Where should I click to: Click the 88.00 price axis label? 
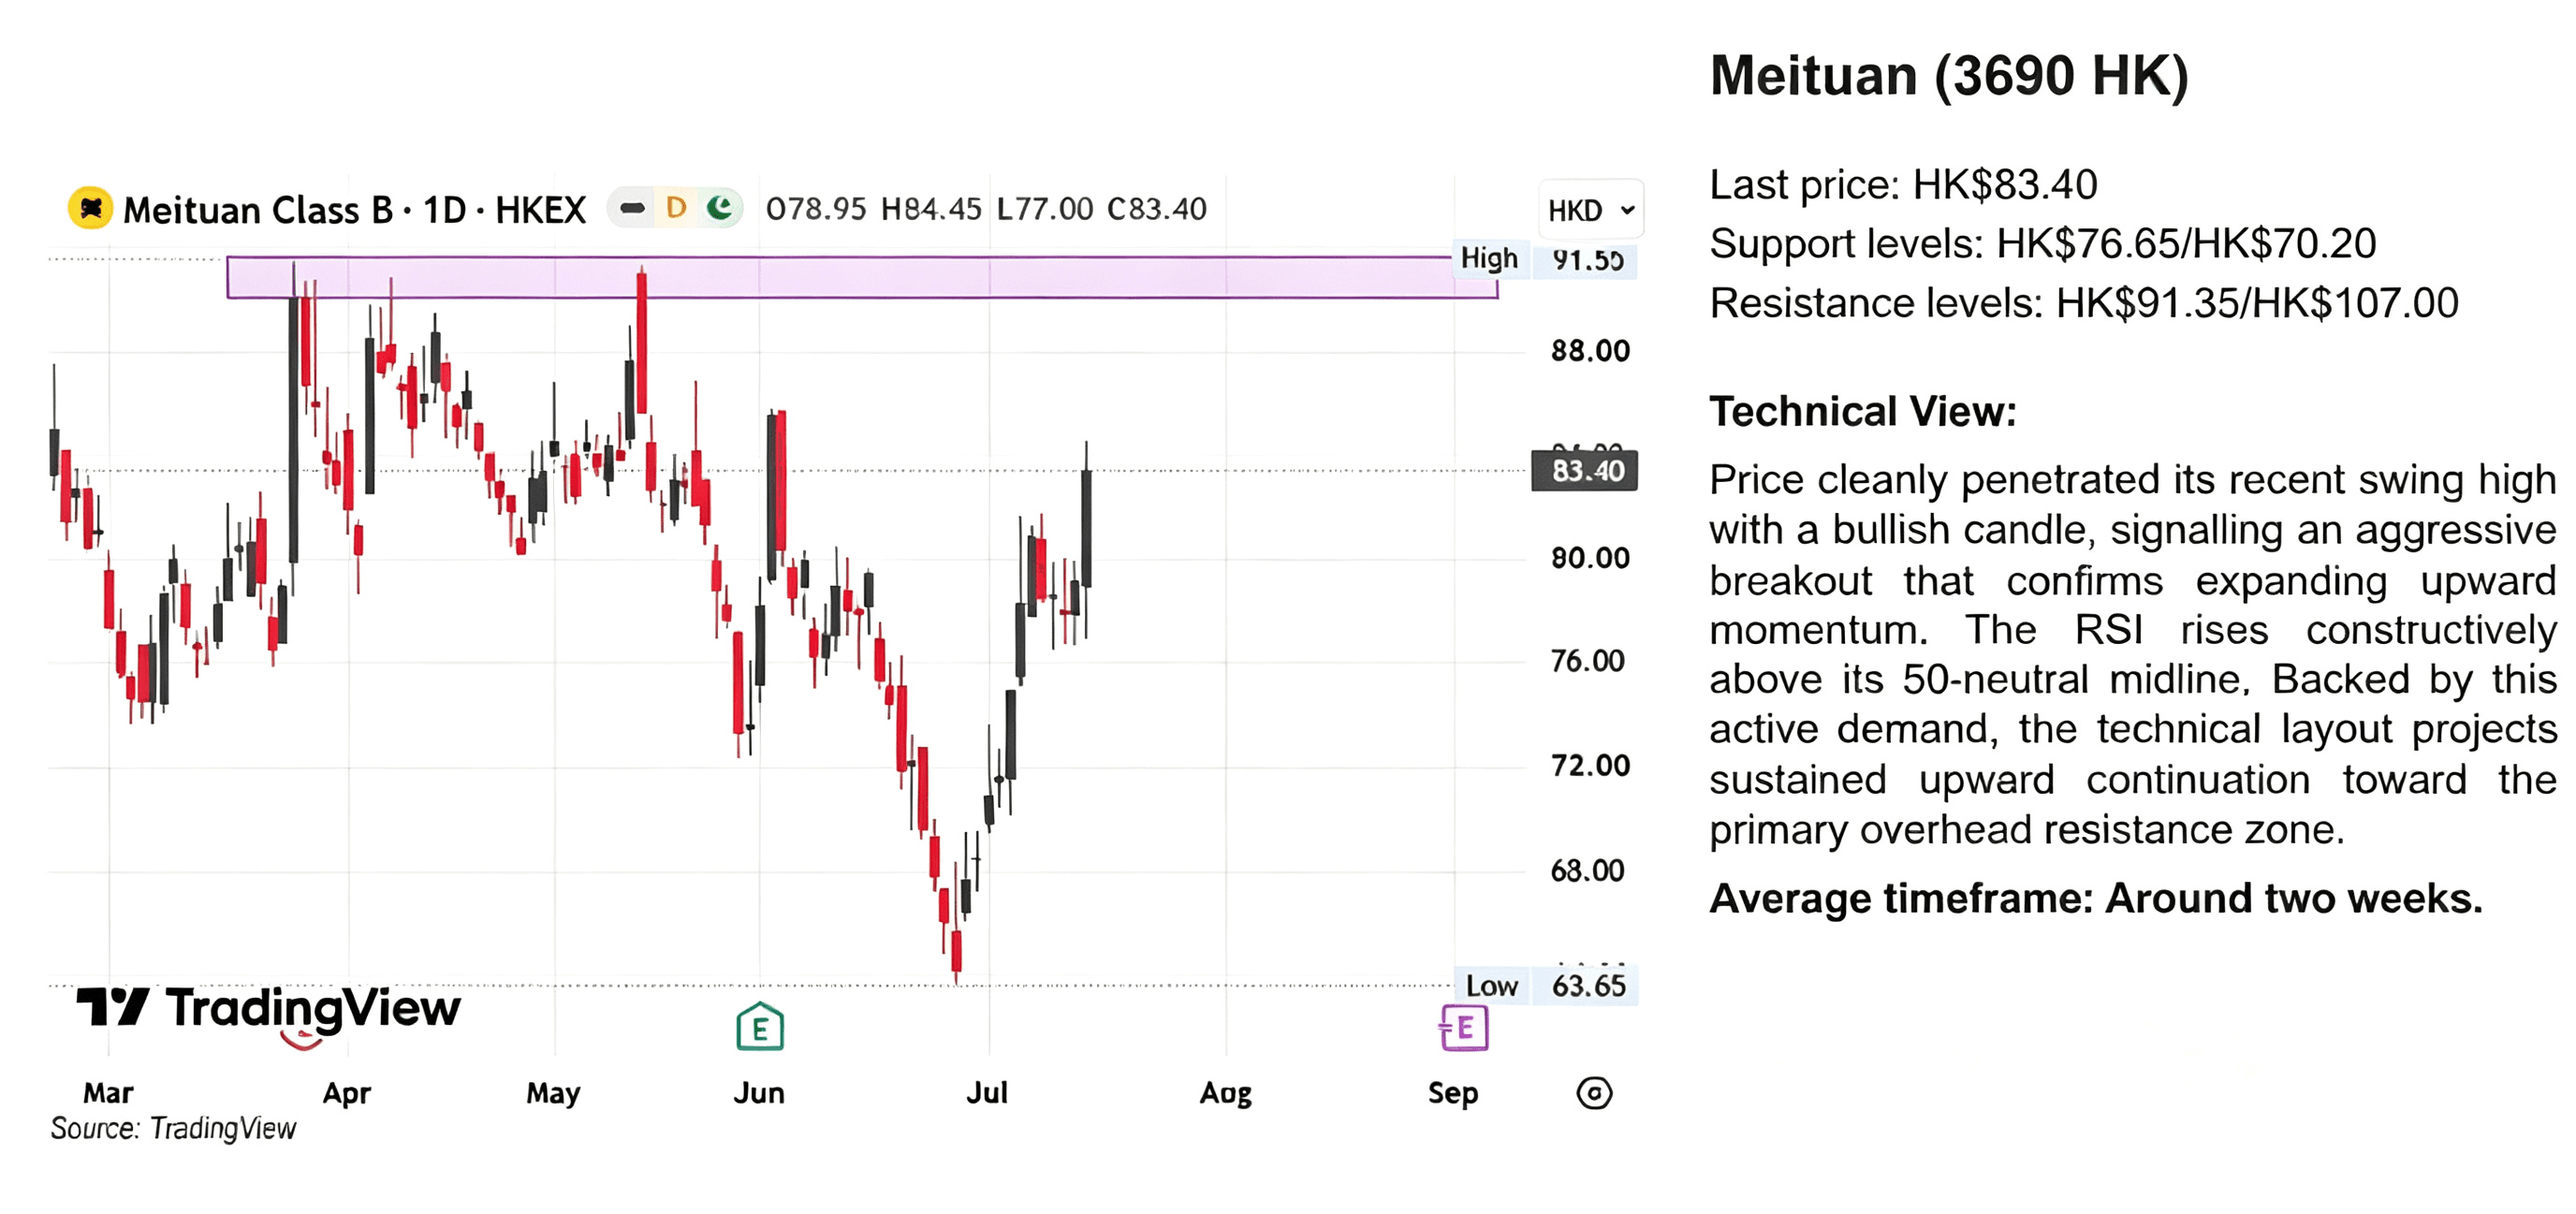click(x=1590, y=351)
